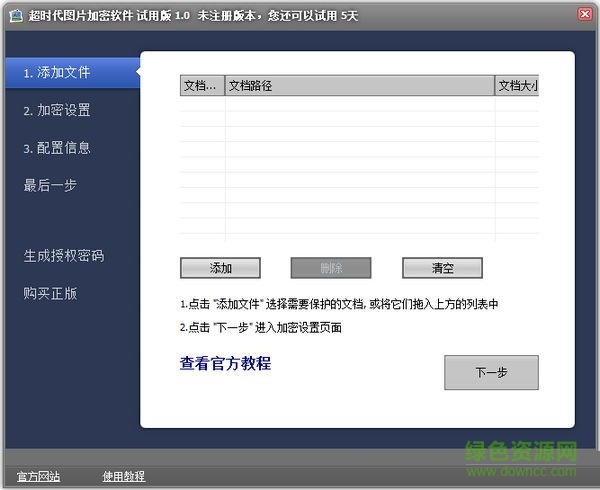
Task: Click the greyed 删除 button
Action: (331, 268)
